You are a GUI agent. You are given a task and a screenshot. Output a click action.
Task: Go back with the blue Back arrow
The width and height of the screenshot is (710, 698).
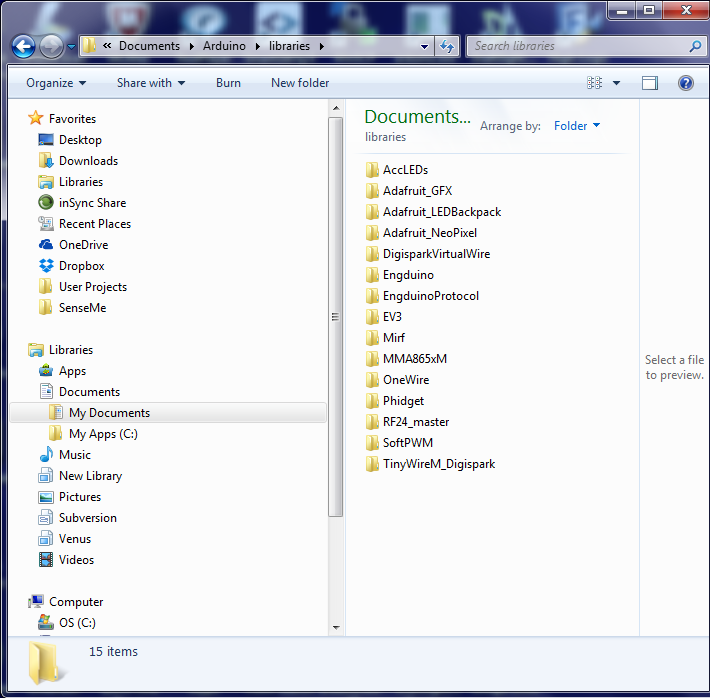click(23, 46)
